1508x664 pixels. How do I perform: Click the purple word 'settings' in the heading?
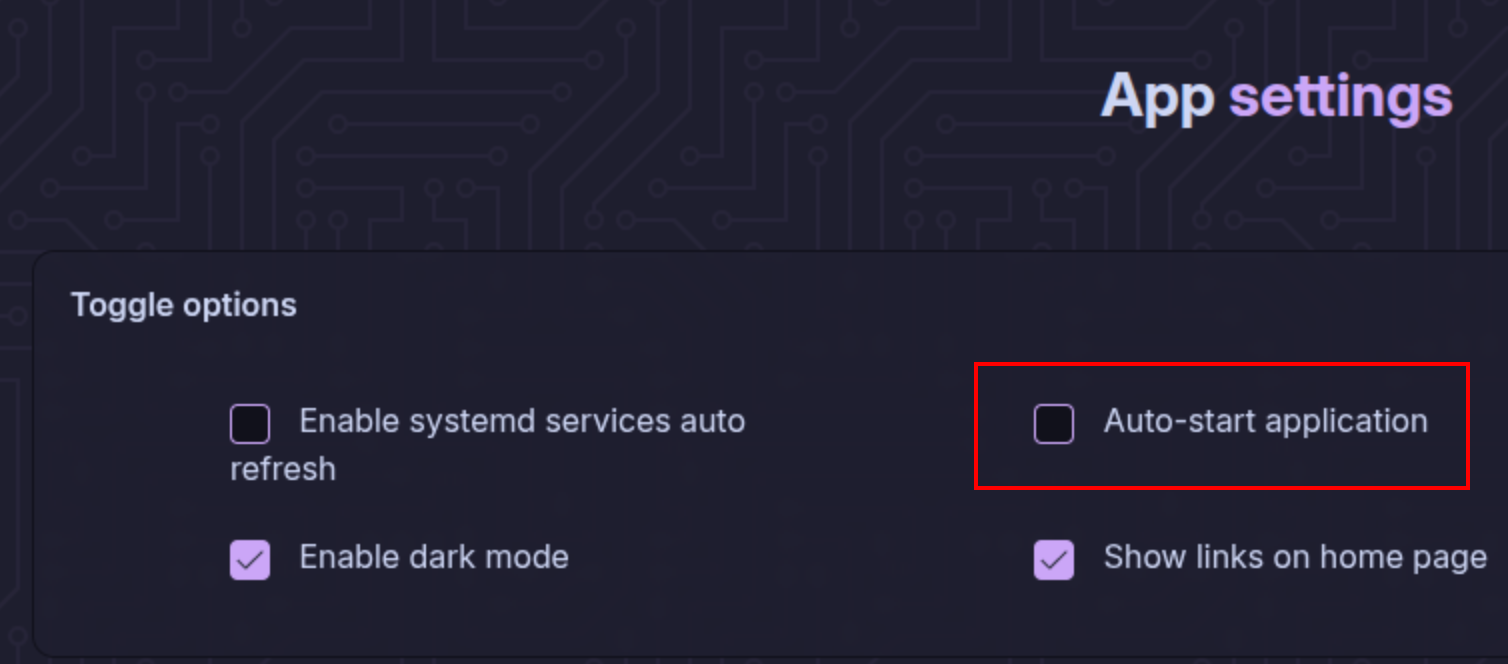pos(1340,97)
